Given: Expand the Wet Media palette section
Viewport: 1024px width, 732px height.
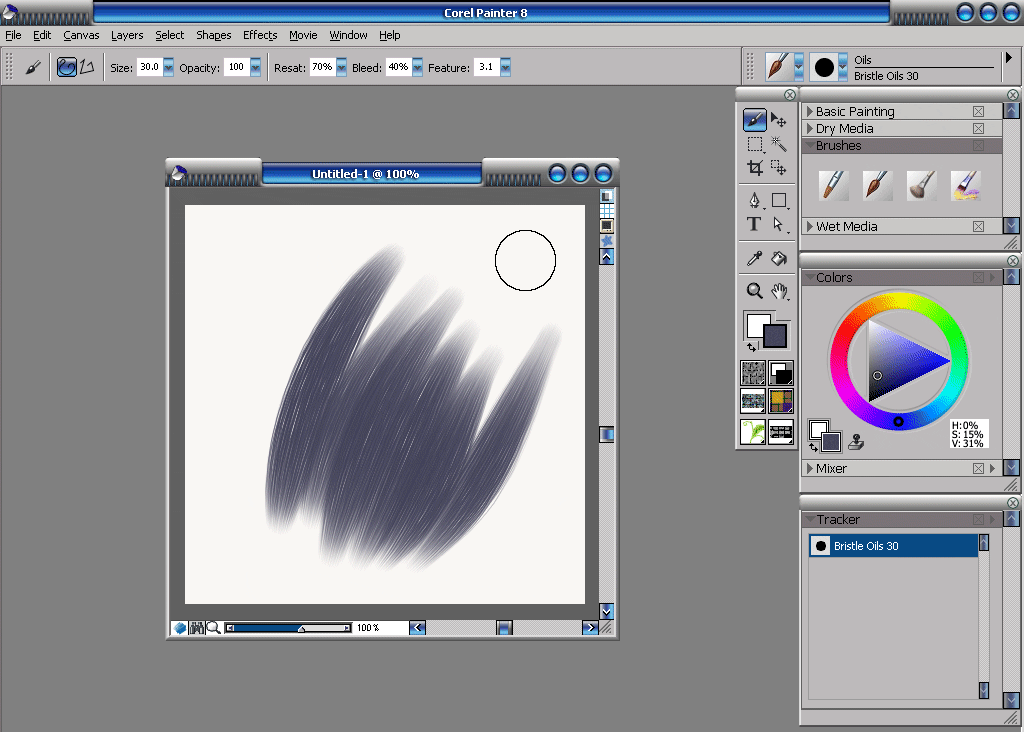Looking at the screenshot, I should tap(810, 227).
